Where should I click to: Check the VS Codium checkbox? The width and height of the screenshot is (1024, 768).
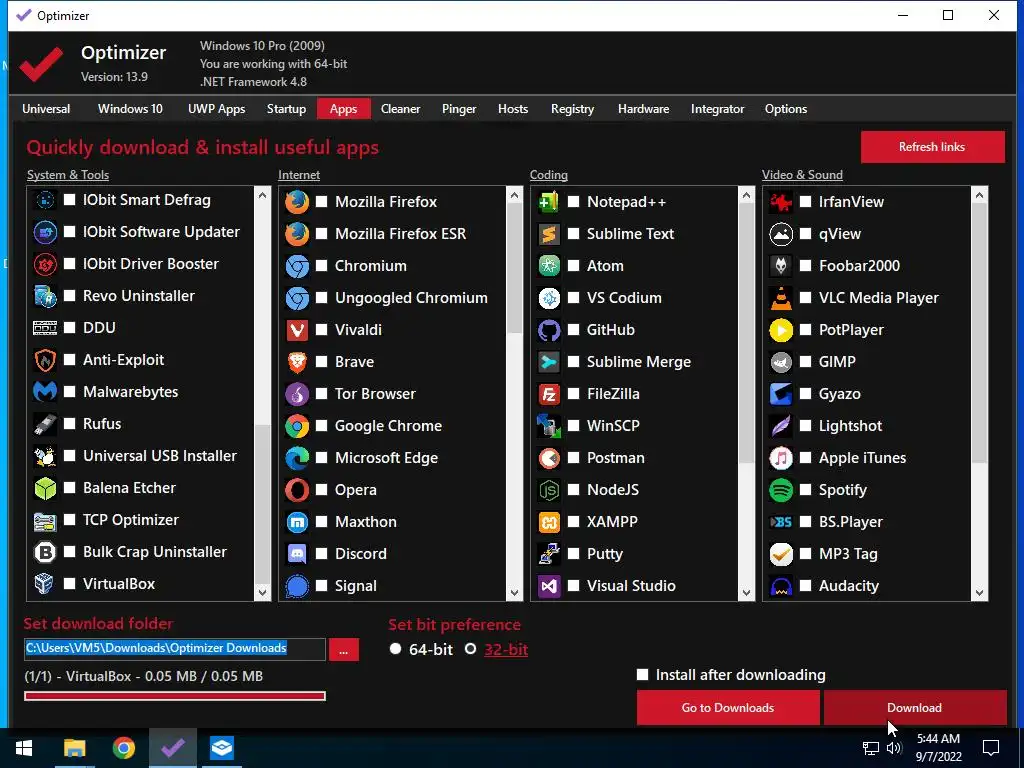[x=574, y=298]
